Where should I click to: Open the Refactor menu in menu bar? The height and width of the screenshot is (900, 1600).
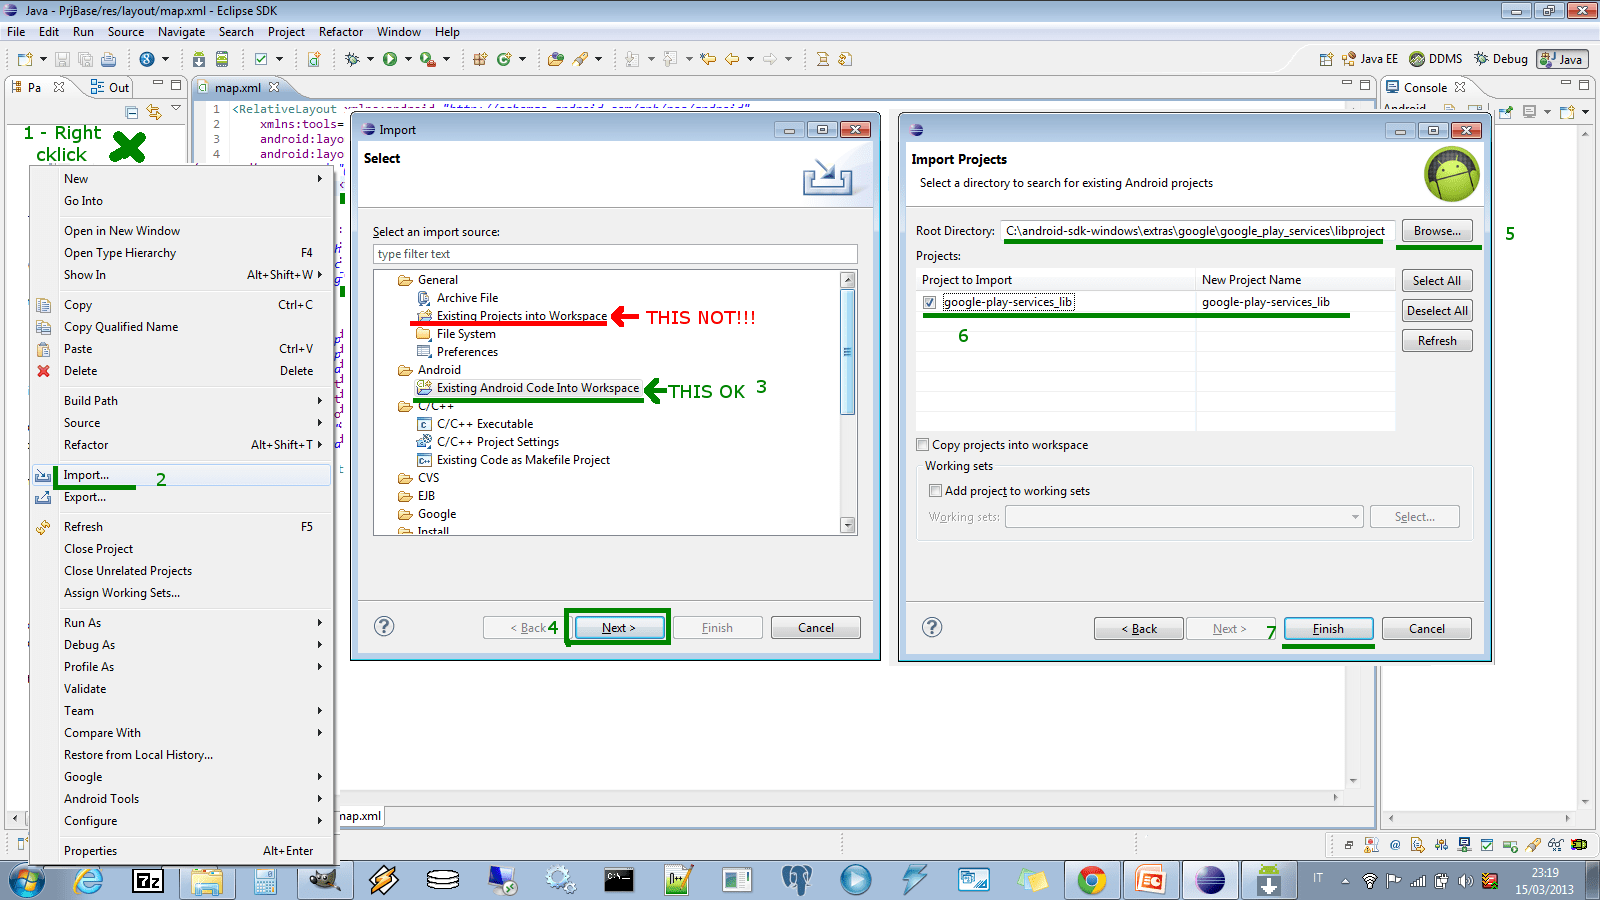[x=341, y=32]
